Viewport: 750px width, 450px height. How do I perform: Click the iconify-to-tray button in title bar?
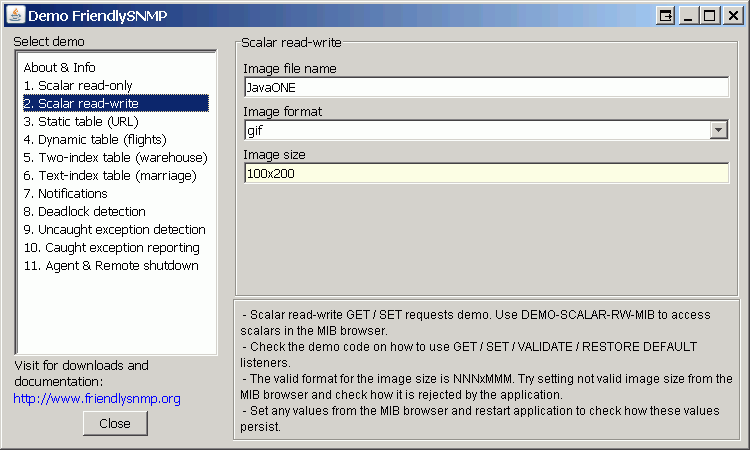click(x=666, y=16)
